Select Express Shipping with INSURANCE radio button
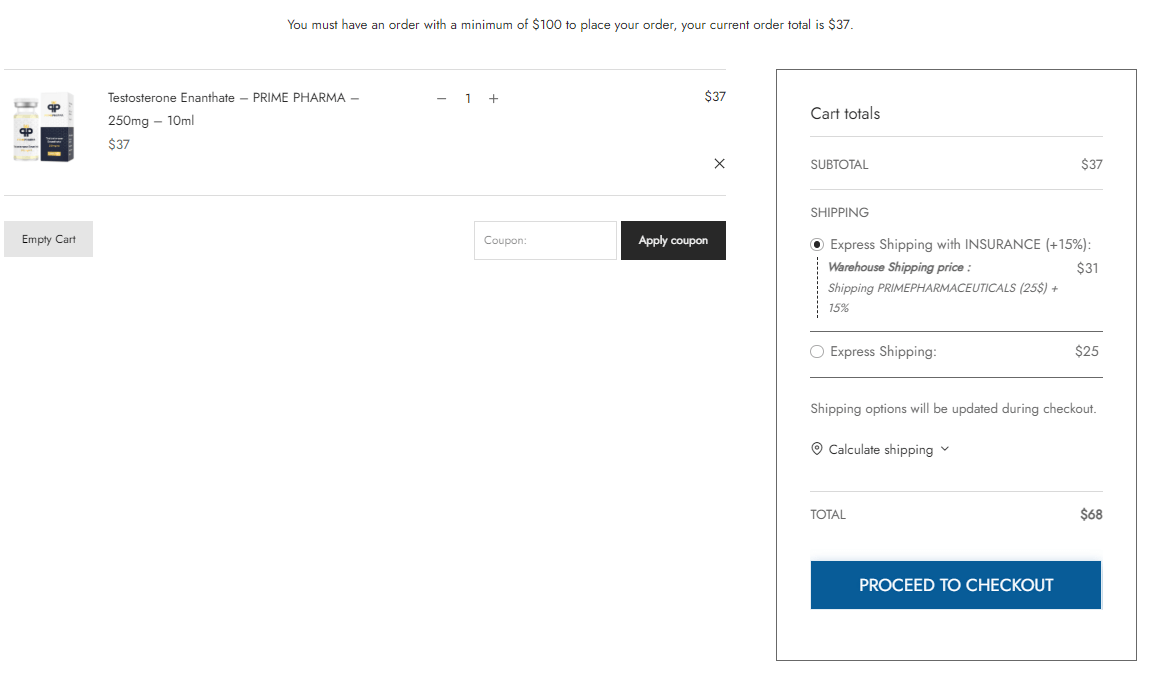Viewport: 1149px width, 673px height. 817,245
